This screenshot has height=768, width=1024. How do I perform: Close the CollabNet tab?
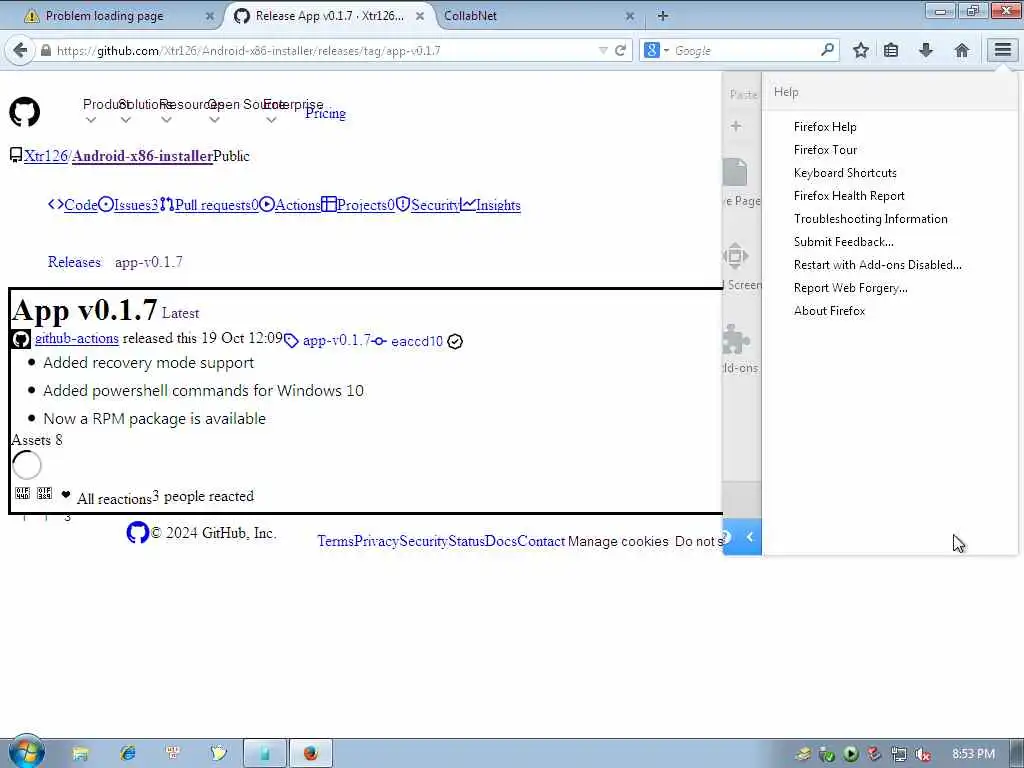point(630,16)
